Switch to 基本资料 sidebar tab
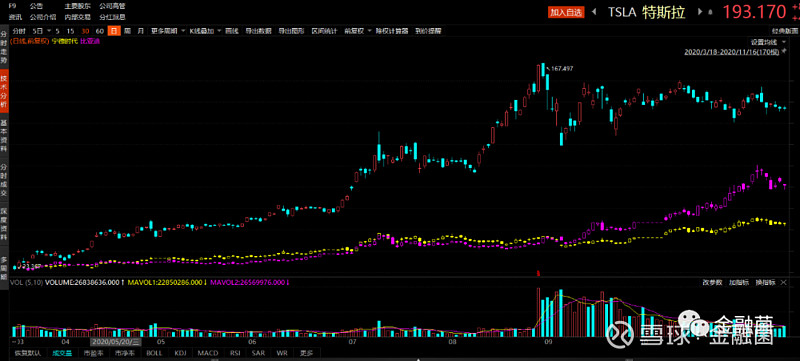Image resolution: width=800 pixels, height=361 pixels. [4, 137]
